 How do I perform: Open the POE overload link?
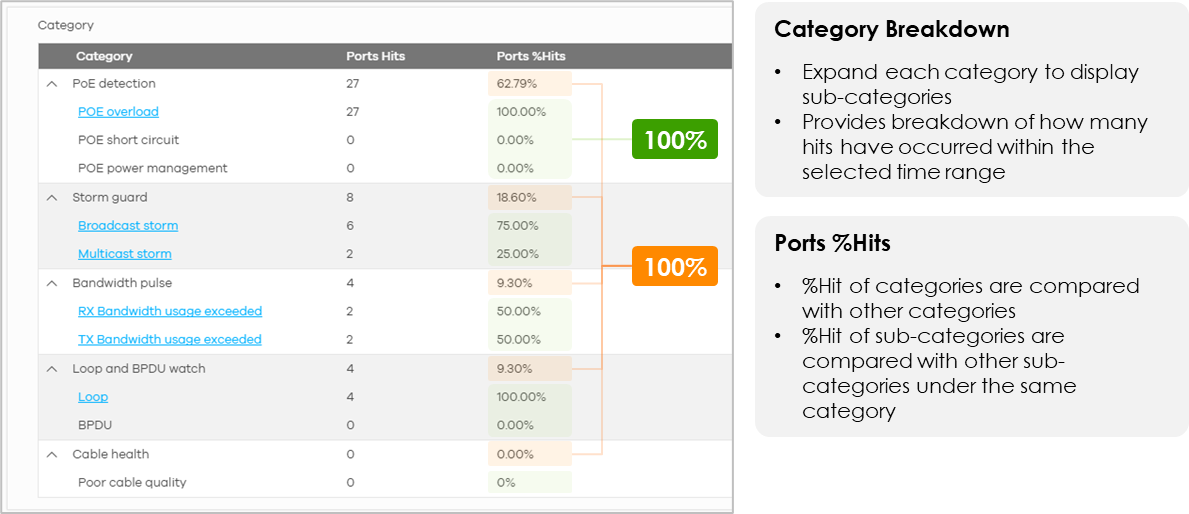pos(118,112)
